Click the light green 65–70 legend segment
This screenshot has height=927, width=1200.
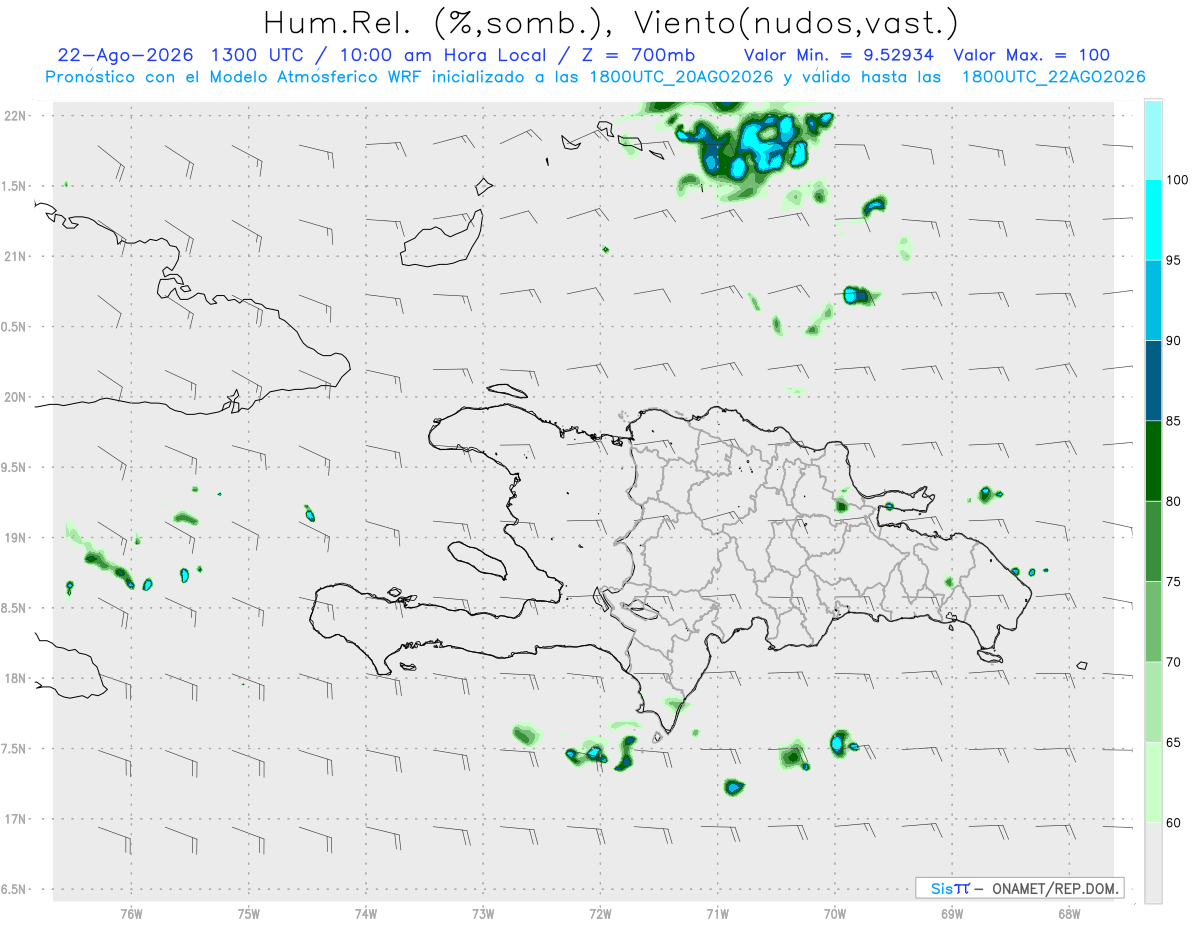pyautogui.click(x=1153, y=702)
